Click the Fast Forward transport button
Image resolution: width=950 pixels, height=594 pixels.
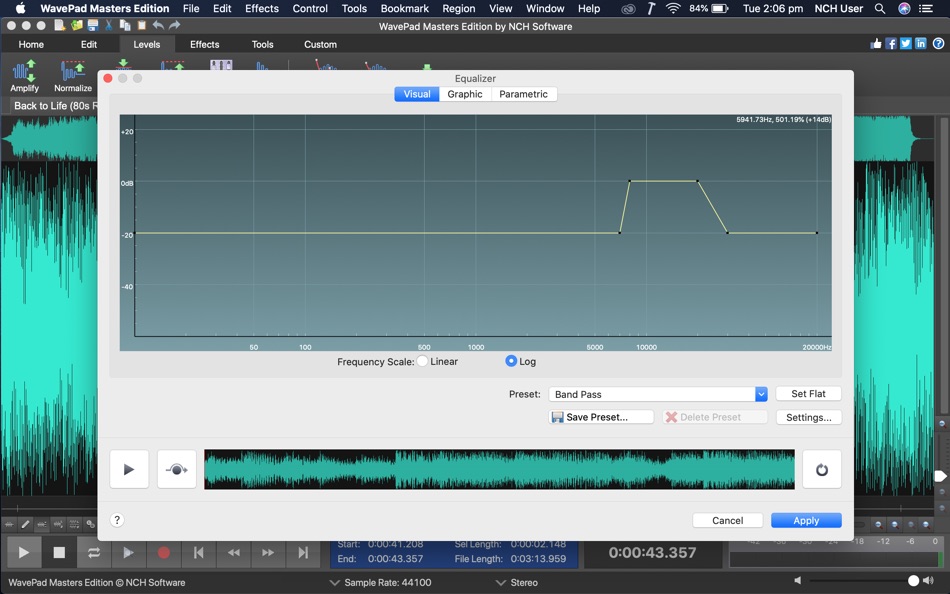268,552
